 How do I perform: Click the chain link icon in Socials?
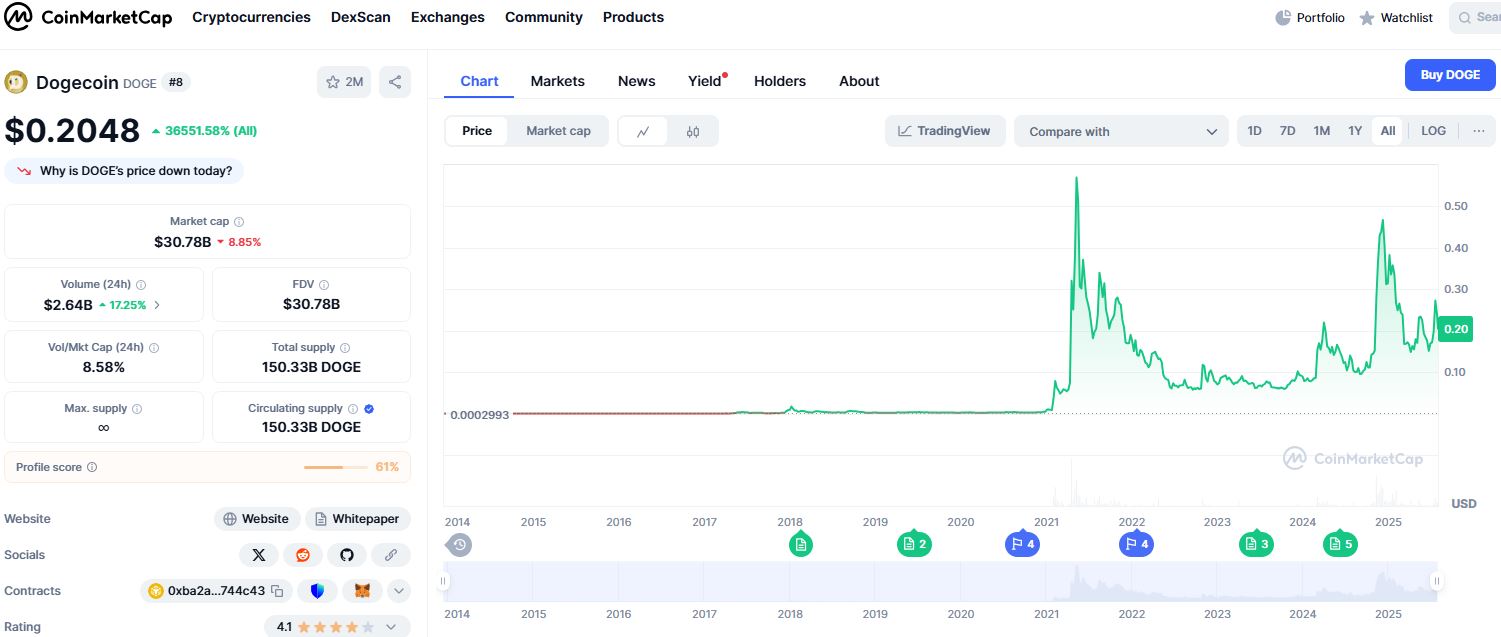point(391,555)
